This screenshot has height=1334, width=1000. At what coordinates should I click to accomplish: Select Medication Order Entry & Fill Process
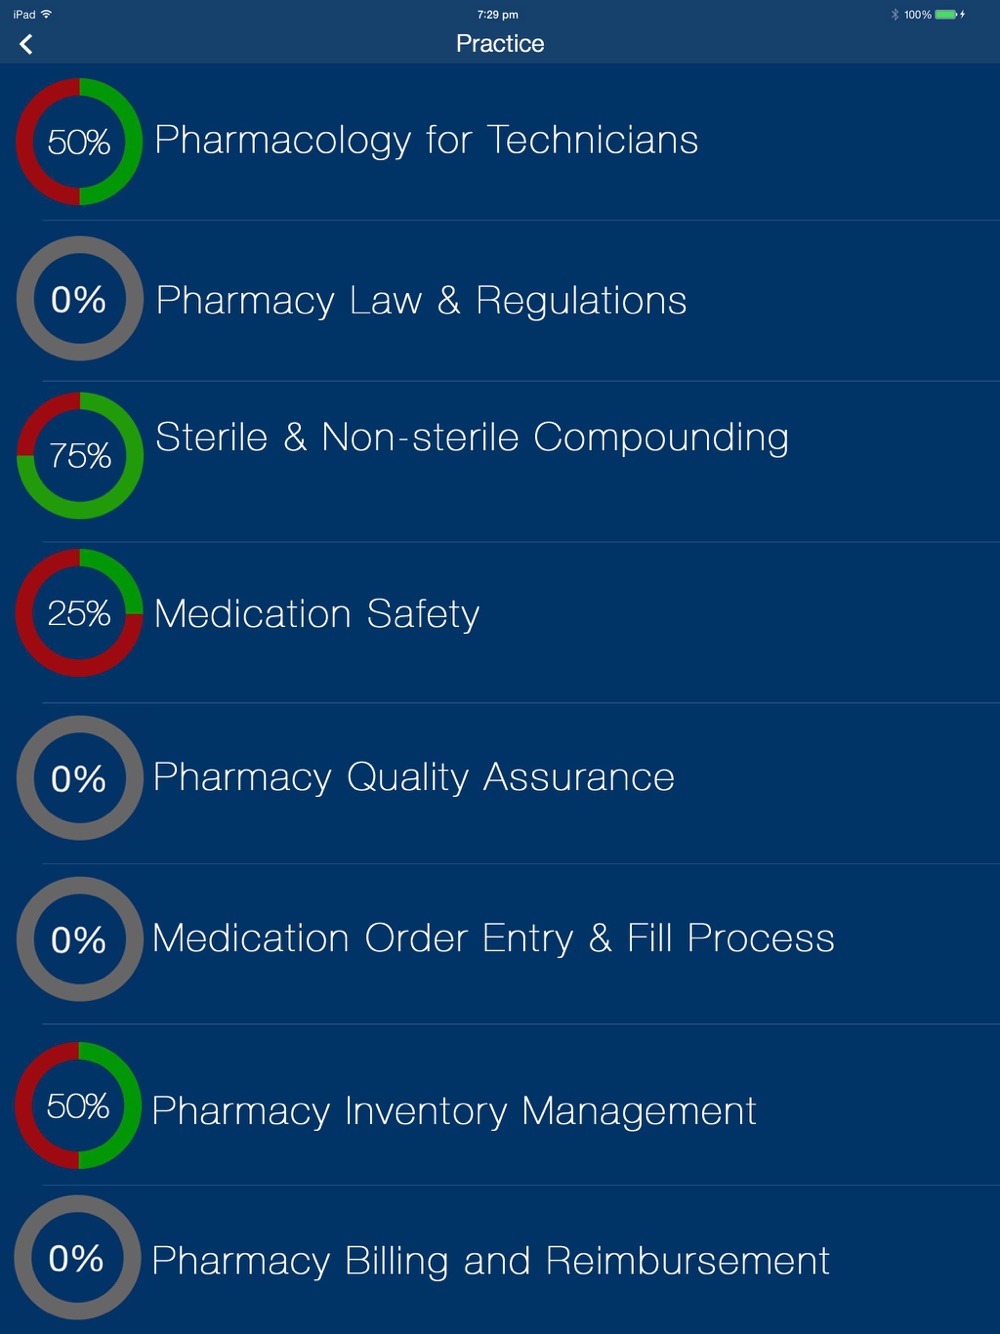tap(493, 939)
